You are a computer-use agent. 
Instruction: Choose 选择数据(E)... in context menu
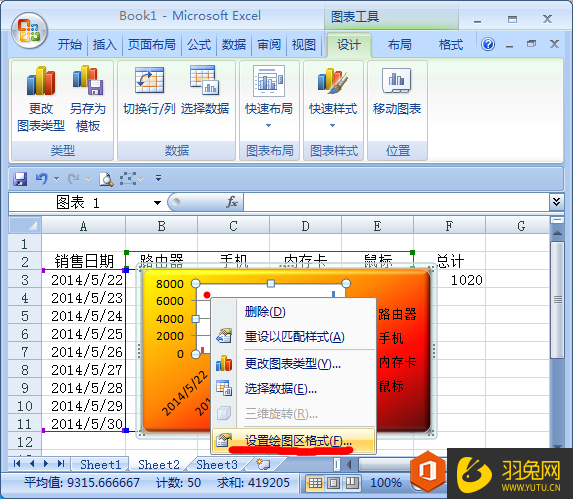293,389
